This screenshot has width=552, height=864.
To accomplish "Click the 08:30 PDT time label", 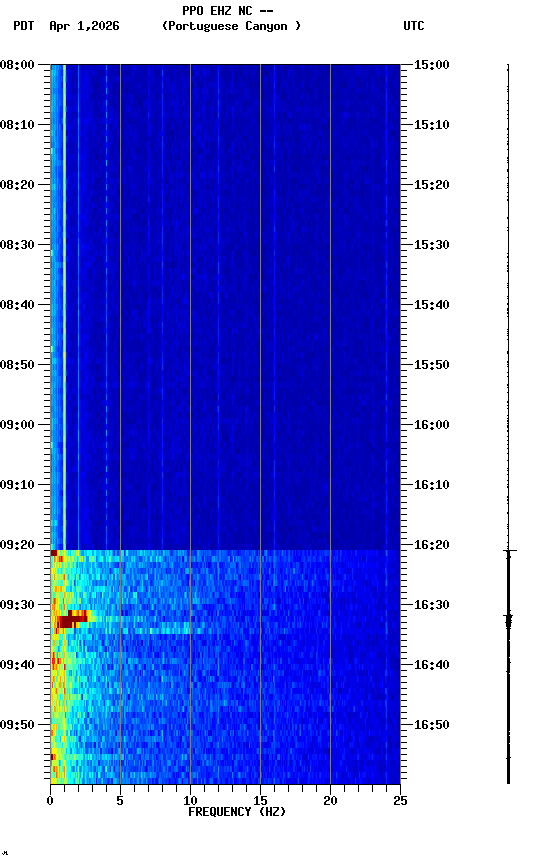I will coord(17,245).
